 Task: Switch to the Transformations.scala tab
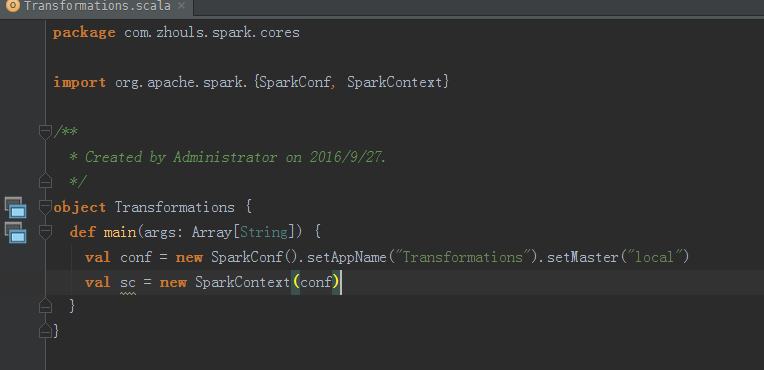tap(97, 7)
